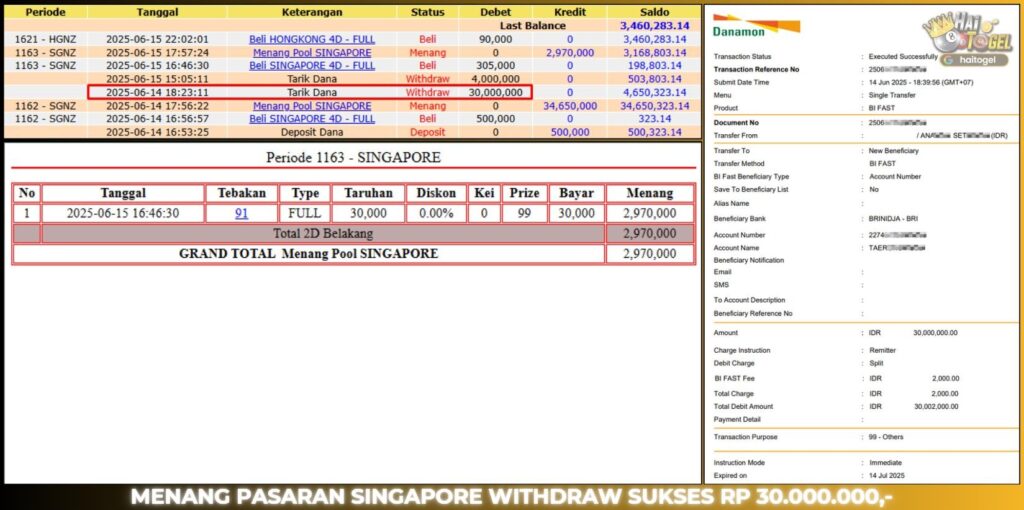Click the Bayar column header
The height and width of the screenshot is (510, 1024).
(576, 193)
